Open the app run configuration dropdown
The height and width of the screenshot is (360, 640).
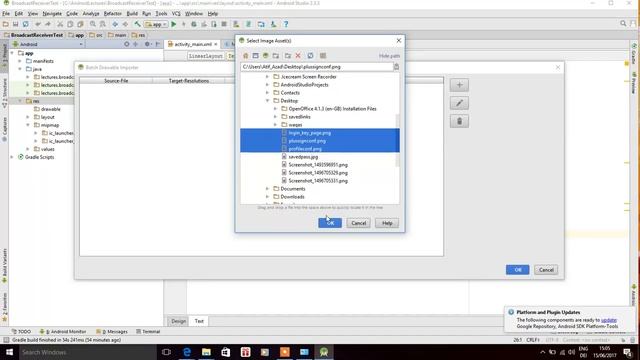click(x=156, y=24)
